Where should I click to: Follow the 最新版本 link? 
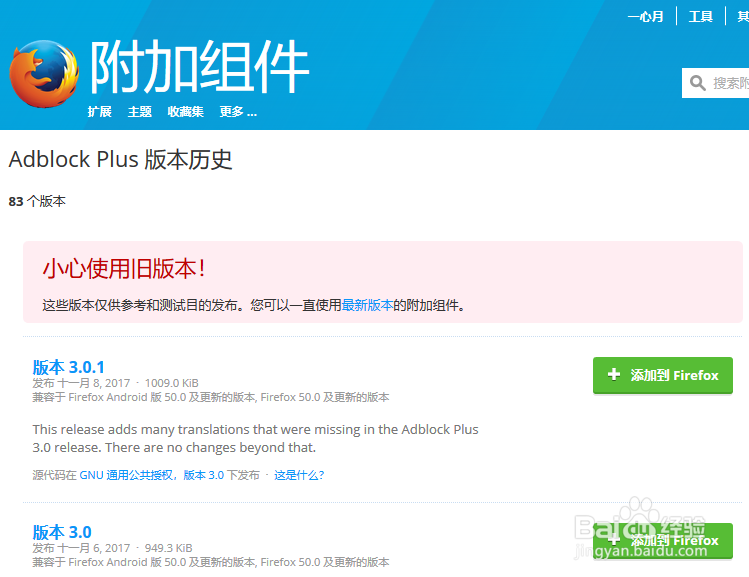pos(367,305)
